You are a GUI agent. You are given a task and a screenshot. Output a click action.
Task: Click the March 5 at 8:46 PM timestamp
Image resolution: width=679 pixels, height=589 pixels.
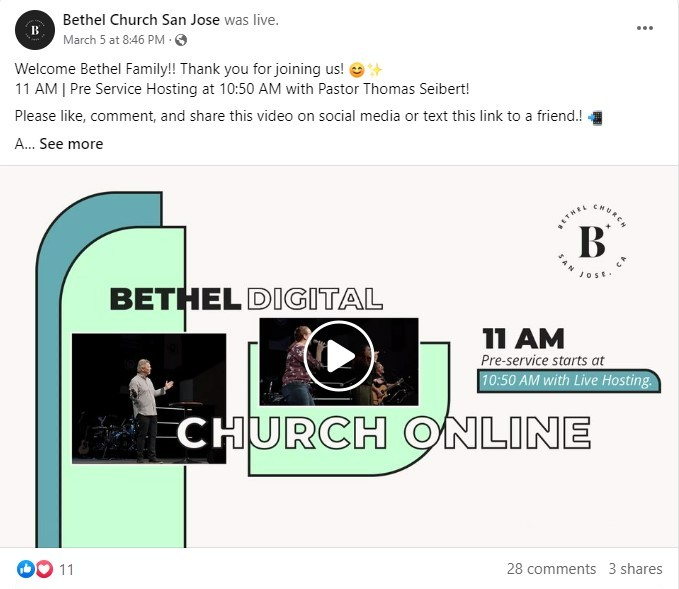114,40
